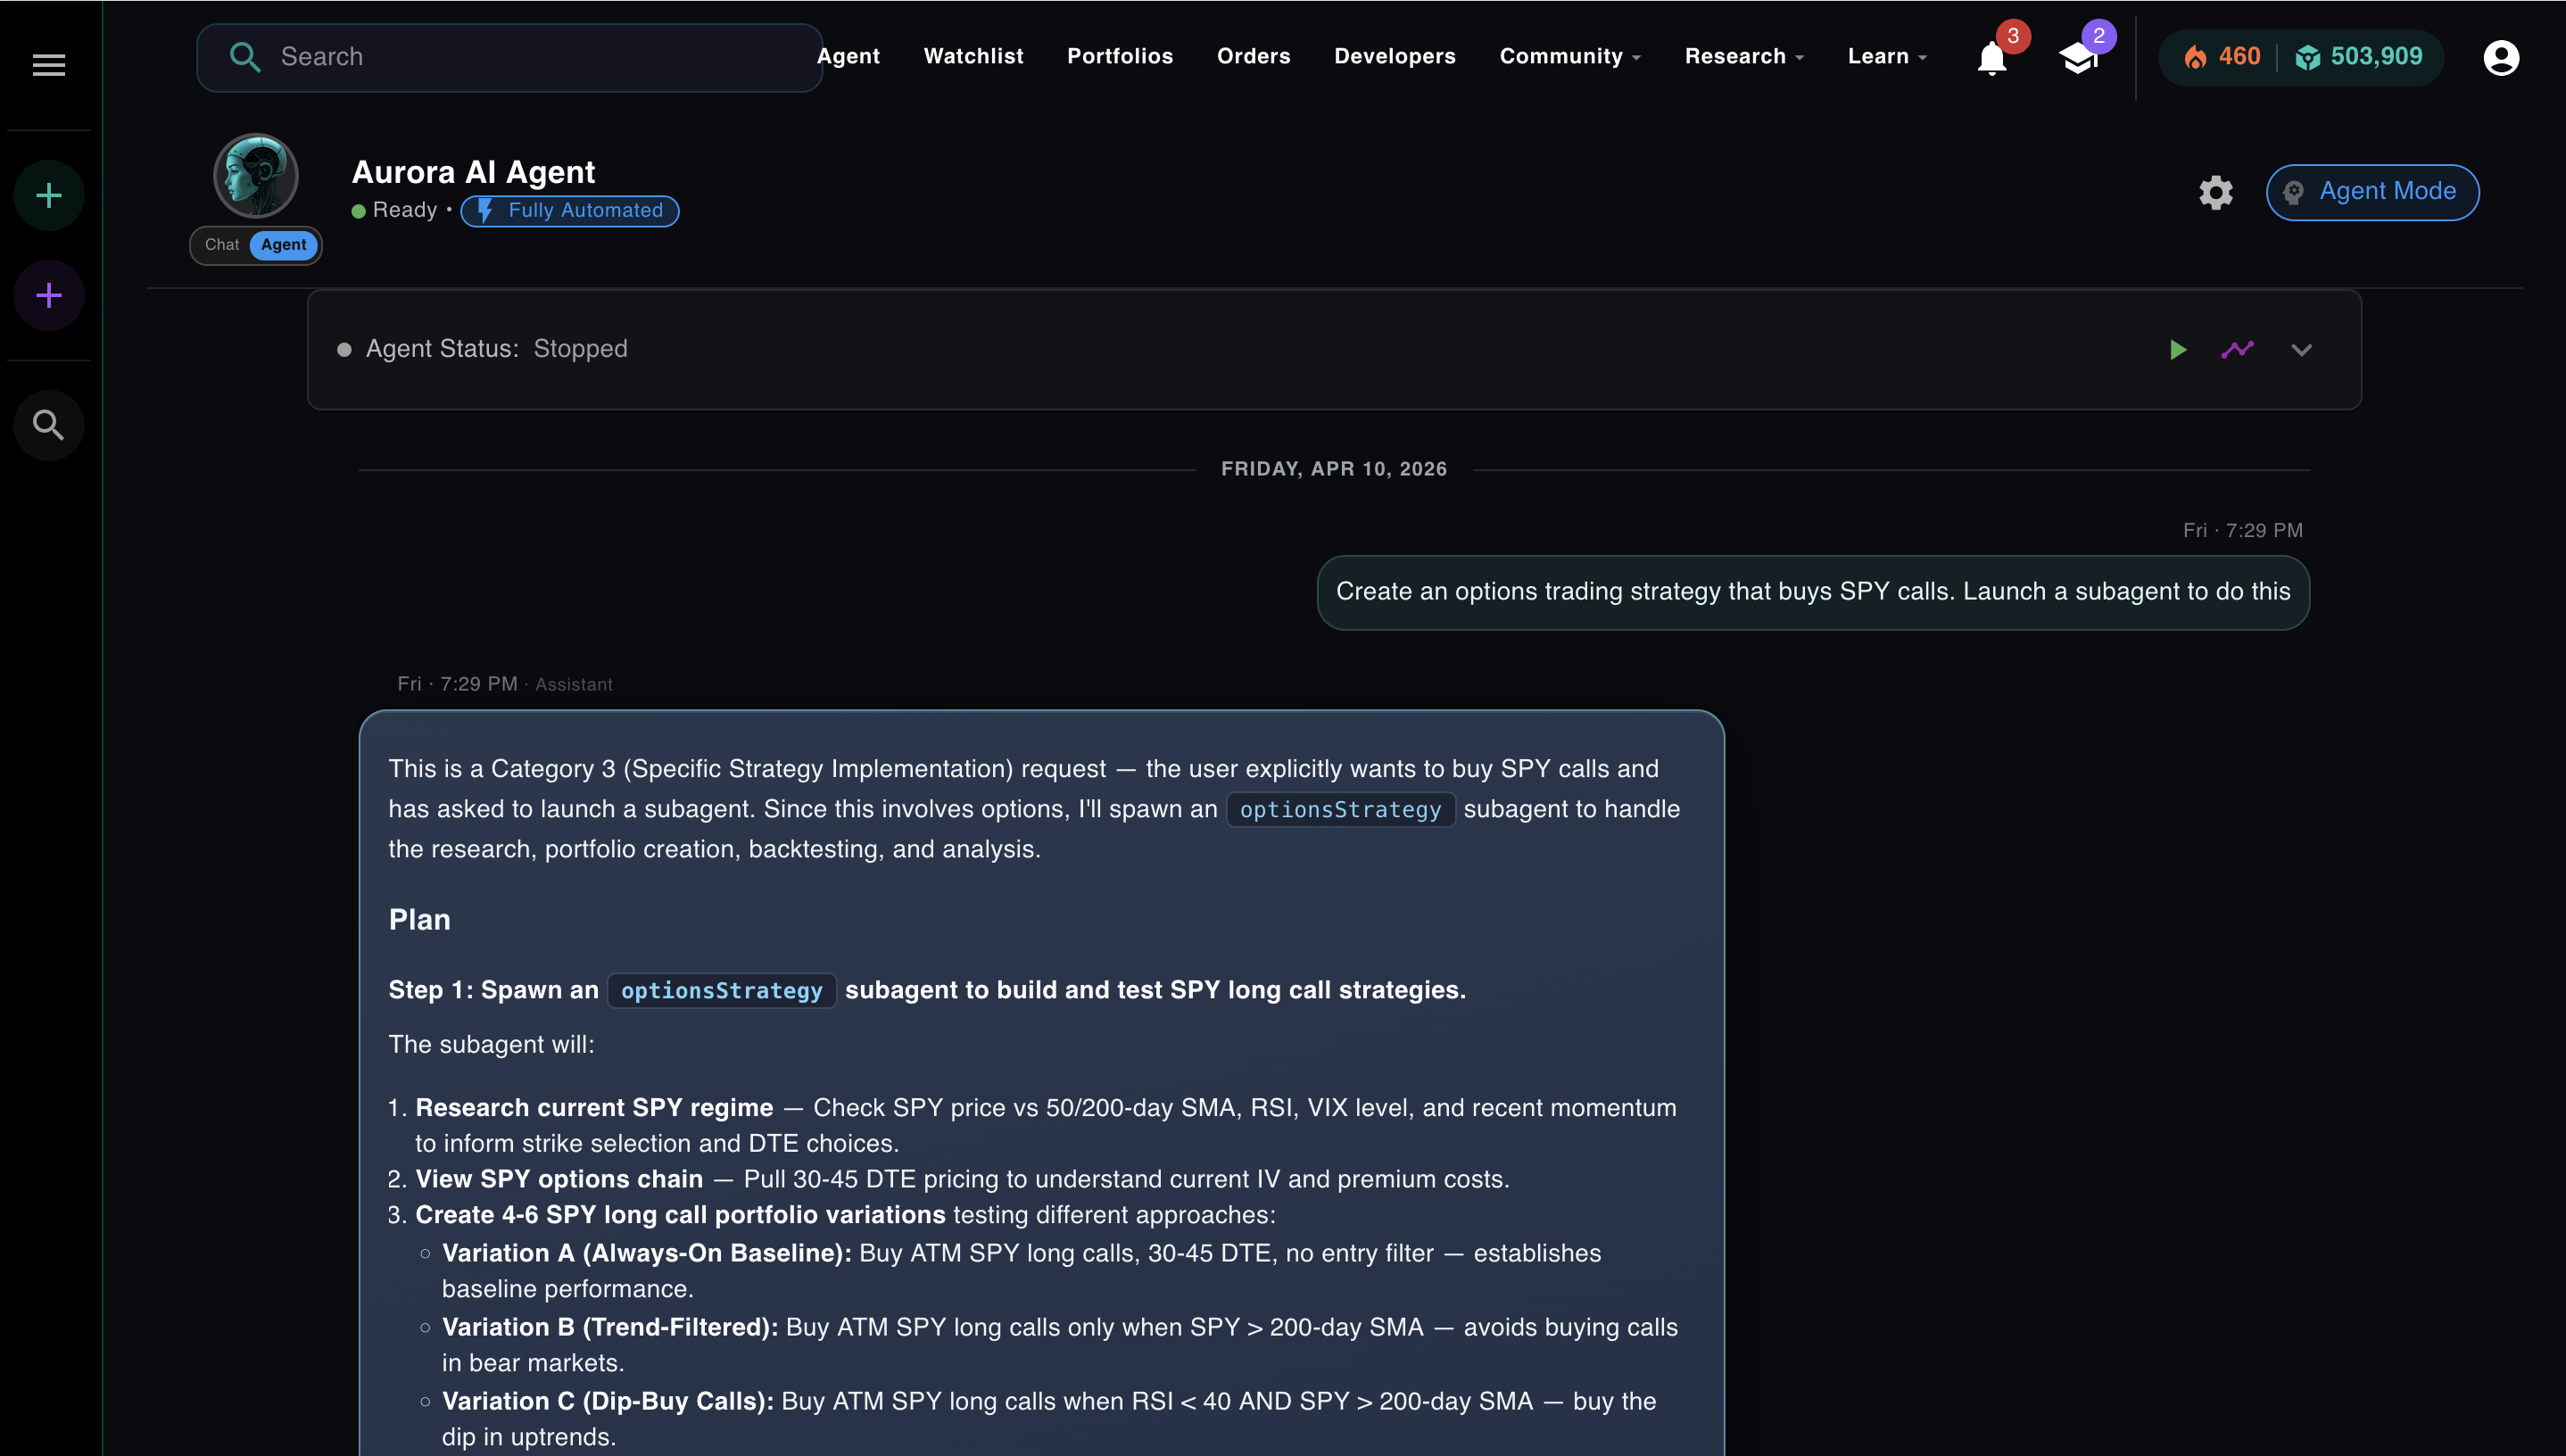This screenshot has width=2566, height=1456.
Task: Click the Fully Automated badge
Action: 569,210
